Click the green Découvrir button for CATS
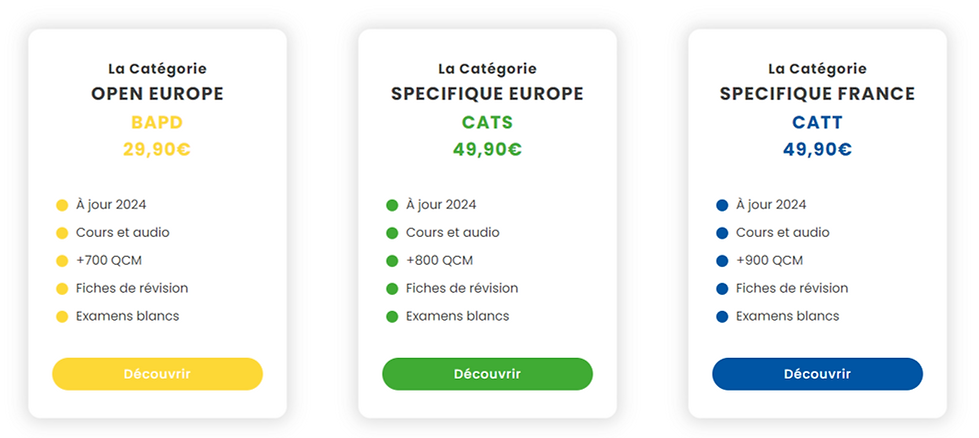 pos(488,374)
